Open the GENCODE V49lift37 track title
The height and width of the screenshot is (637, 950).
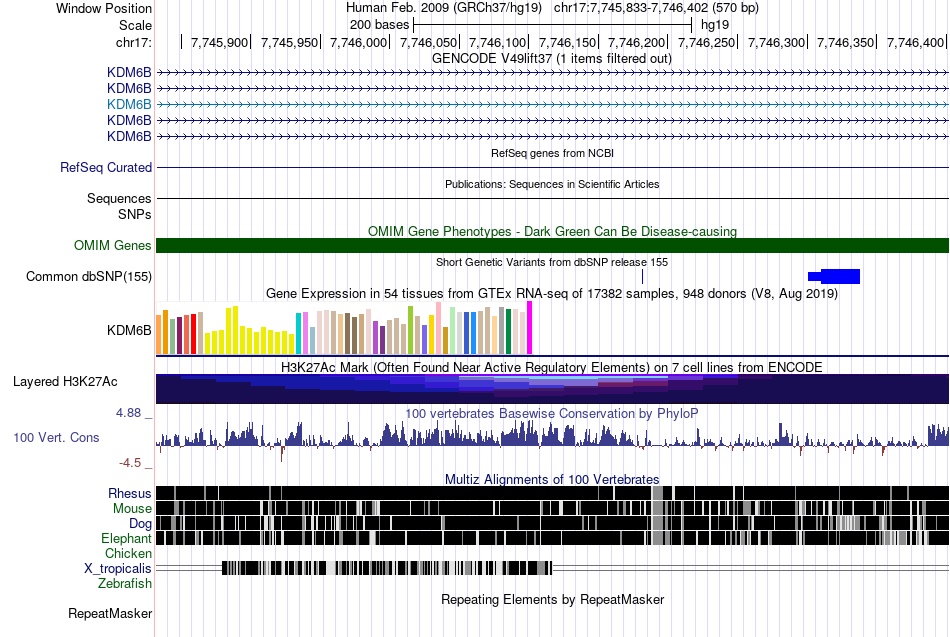coord(552,59)
